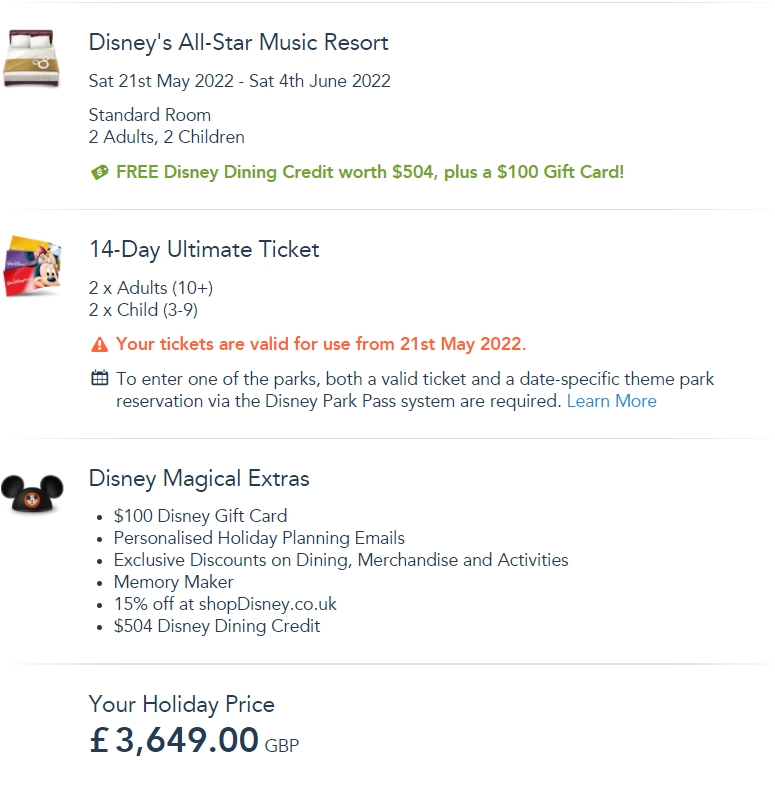Click the stay dates 21st May to 4th June
Viewport: 775px width, 785px height.
click(x=239, y=81)
